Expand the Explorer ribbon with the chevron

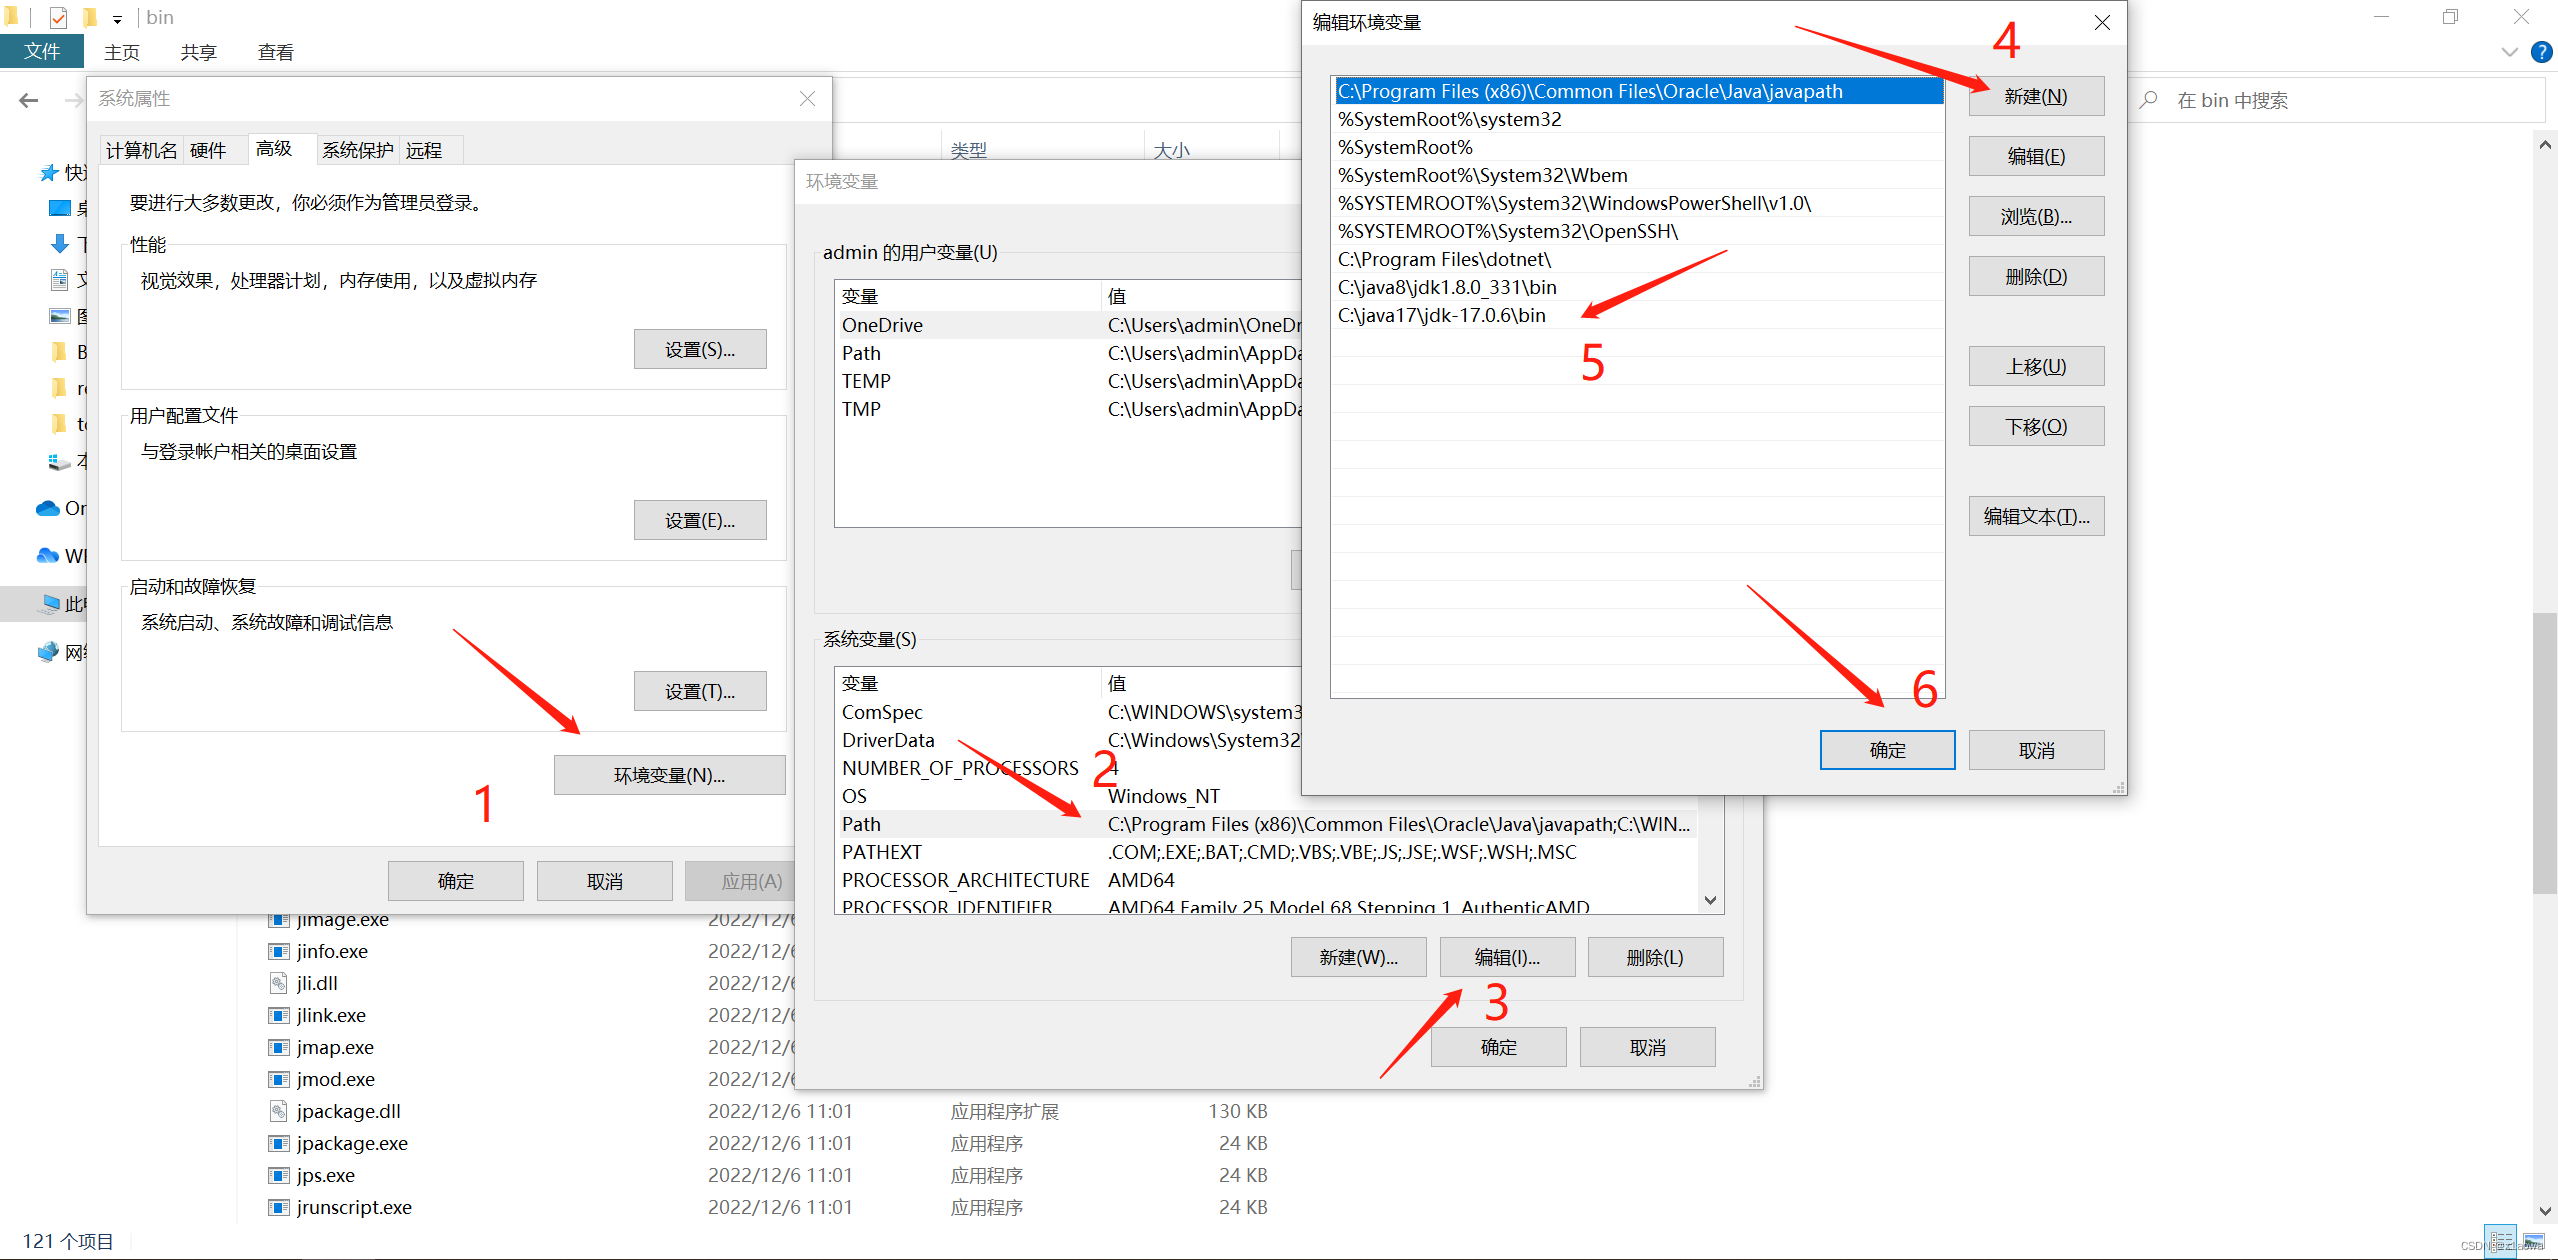(x=2509, y=52)
